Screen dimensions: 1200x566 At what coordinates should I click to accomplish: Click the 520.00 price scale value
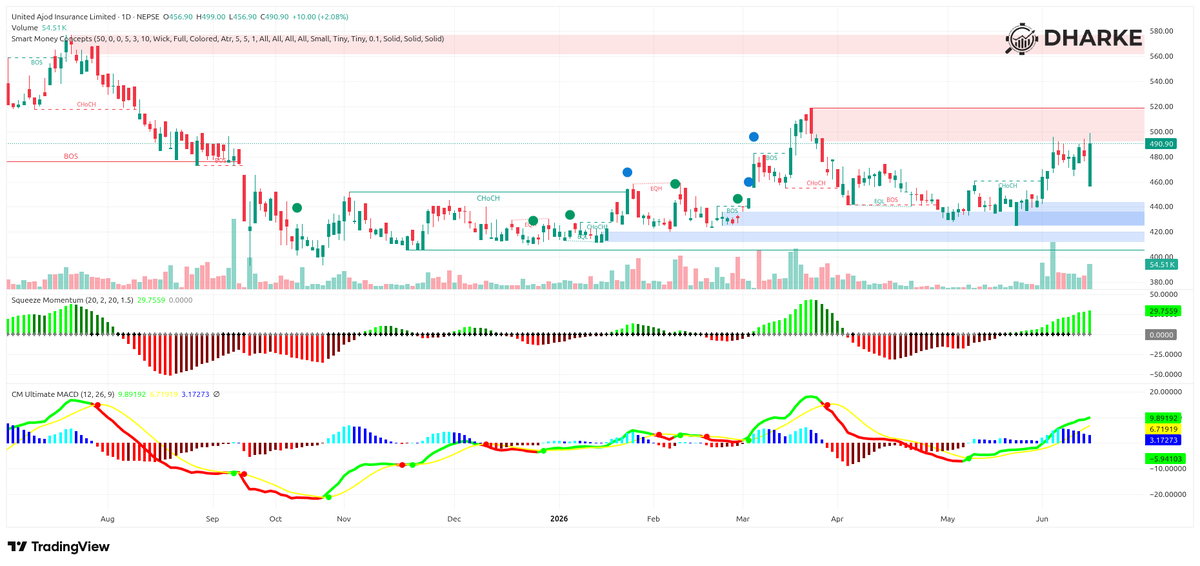tap(1161, 107)
